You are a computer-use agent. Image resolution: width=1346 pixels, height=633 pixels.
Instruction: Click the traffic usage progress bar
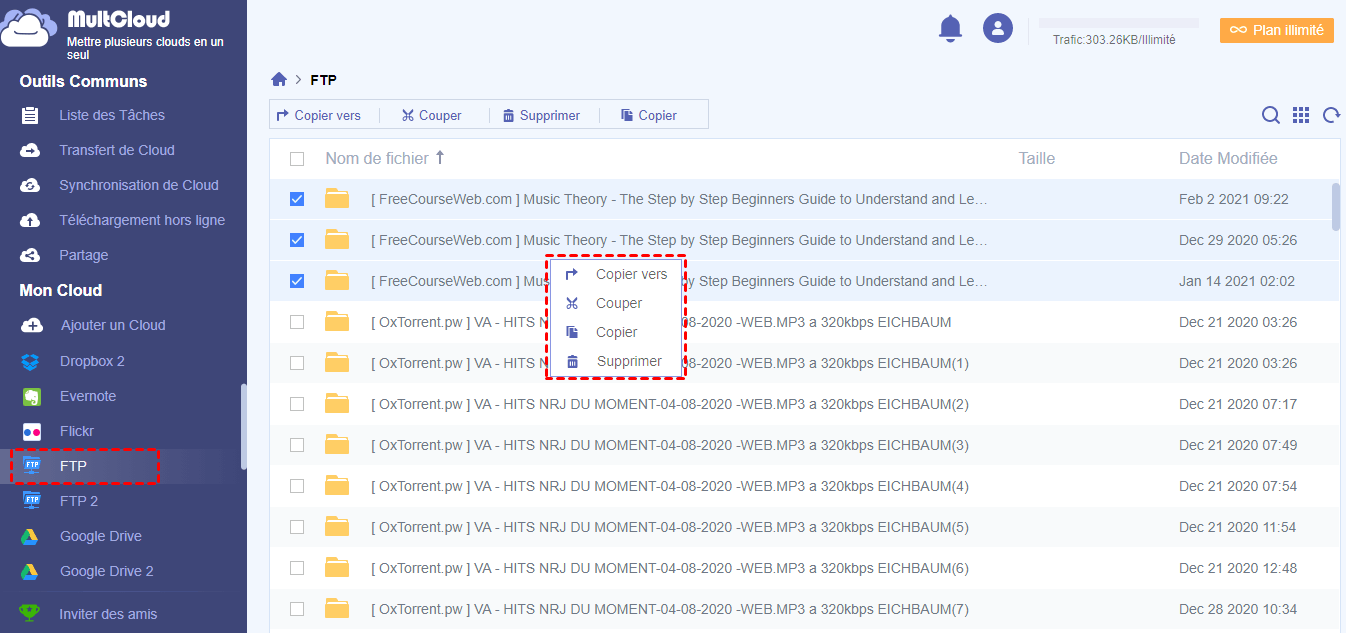pos(1118,23)
